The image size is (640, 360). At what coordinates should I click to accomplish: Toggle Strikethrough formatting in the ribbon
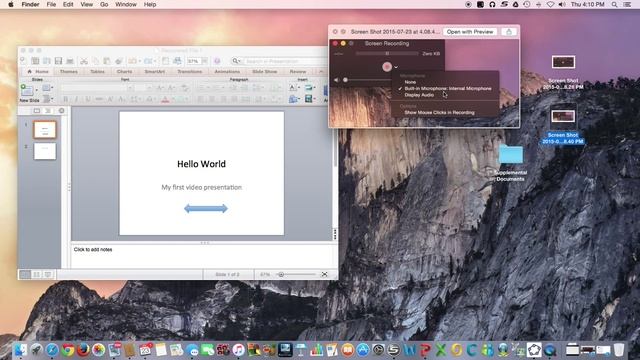(x=99, y=99)
